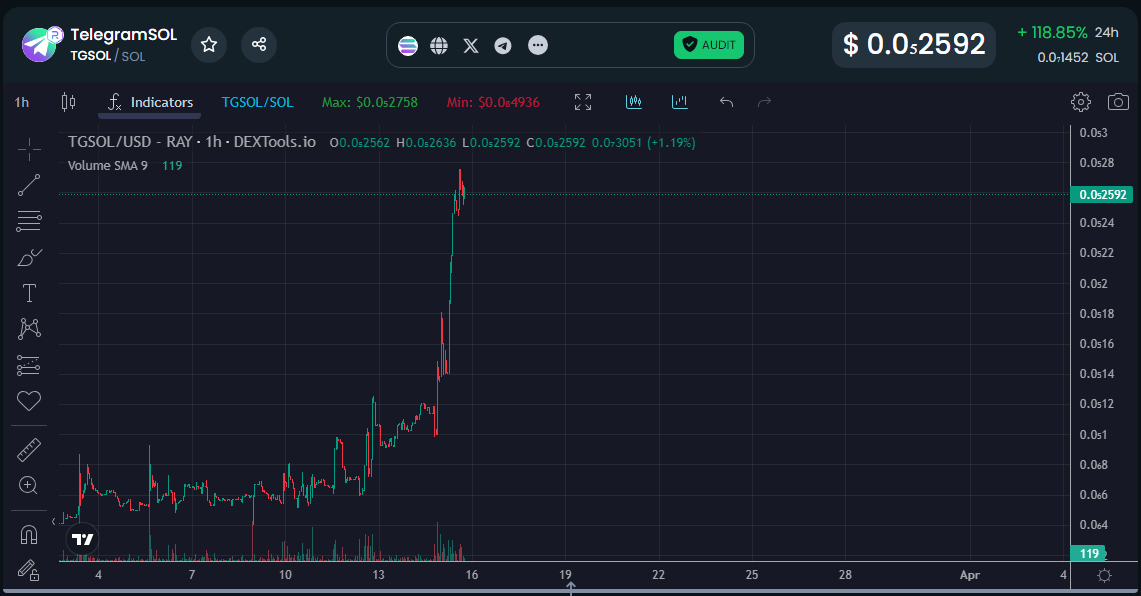Open the Telegram social link icon
The width and height of the screenshot is (1141, 596).
(x=503, y=46)
